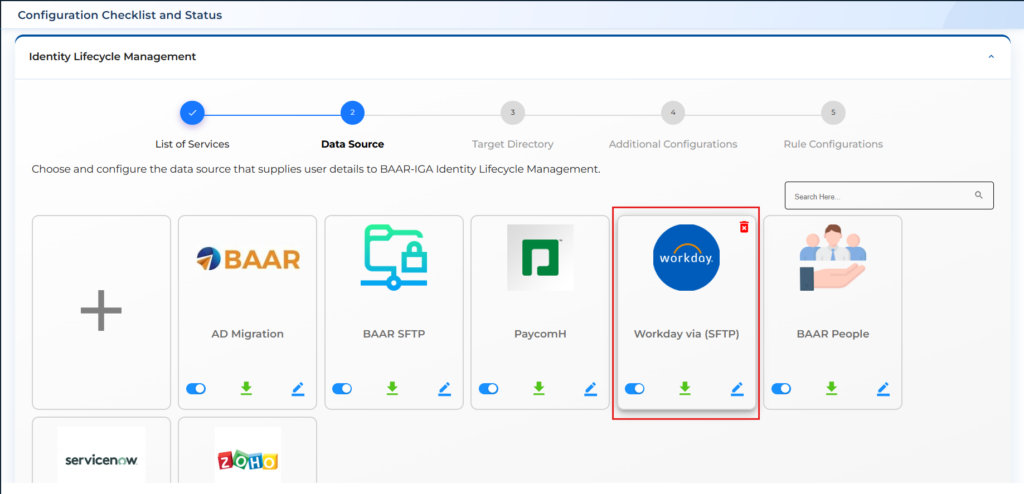Click the BAAR People label

[833, 334]
